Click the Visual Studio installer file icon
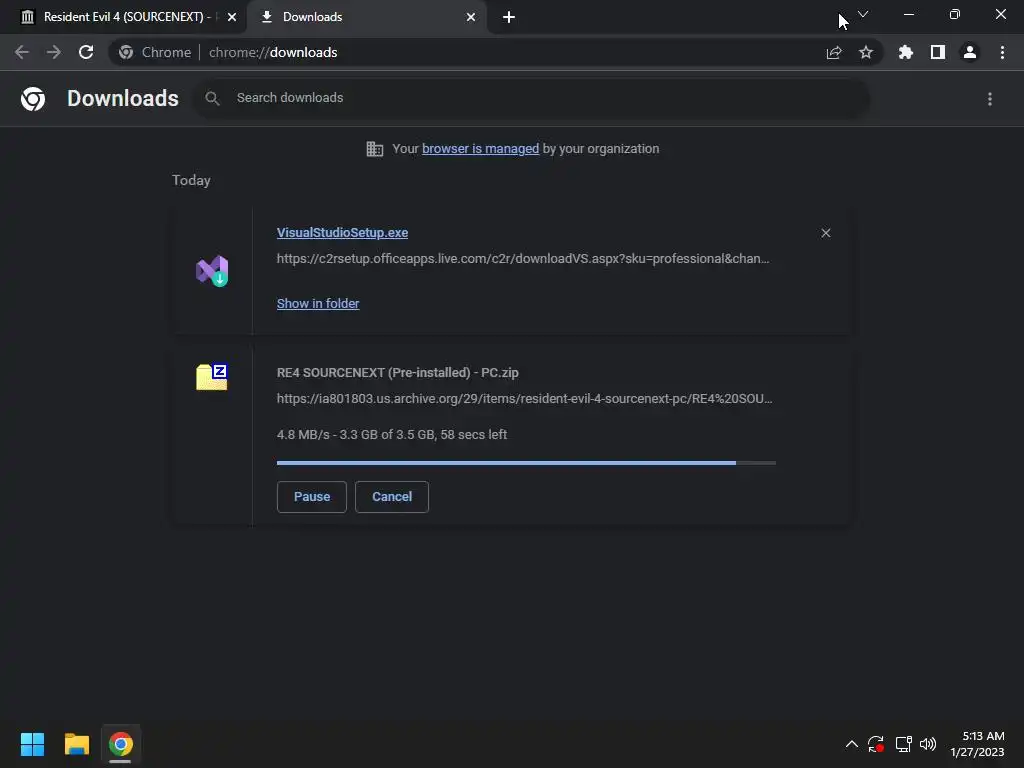 click(212, 271)
